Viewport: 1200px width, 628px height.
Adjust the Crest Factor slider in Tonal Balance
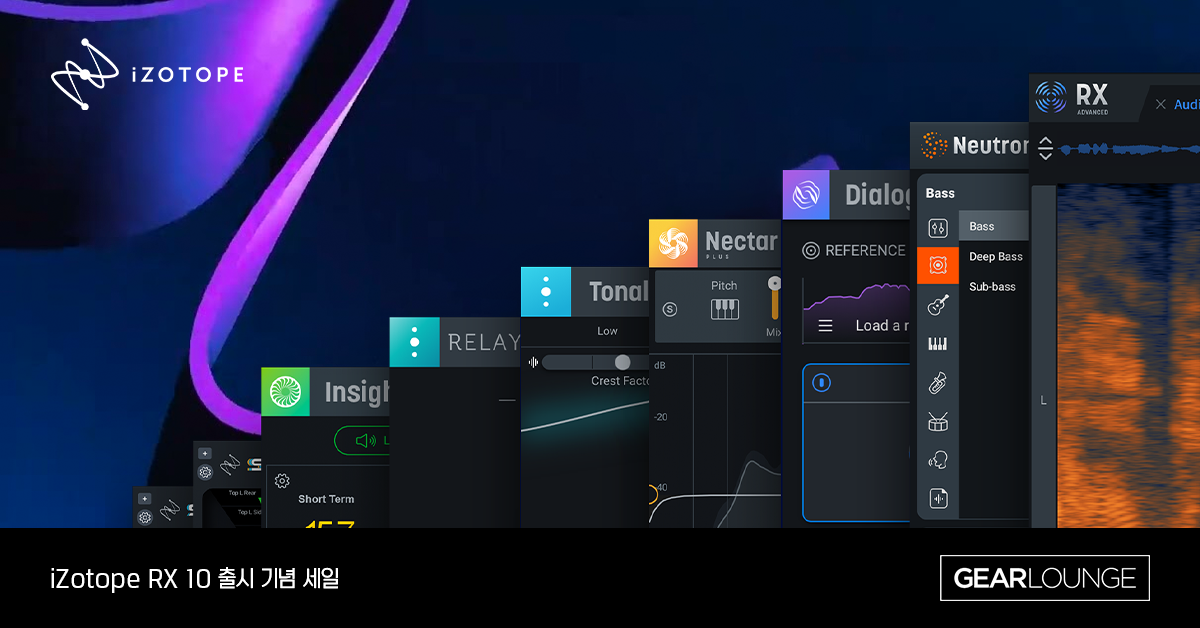[620, 363]
